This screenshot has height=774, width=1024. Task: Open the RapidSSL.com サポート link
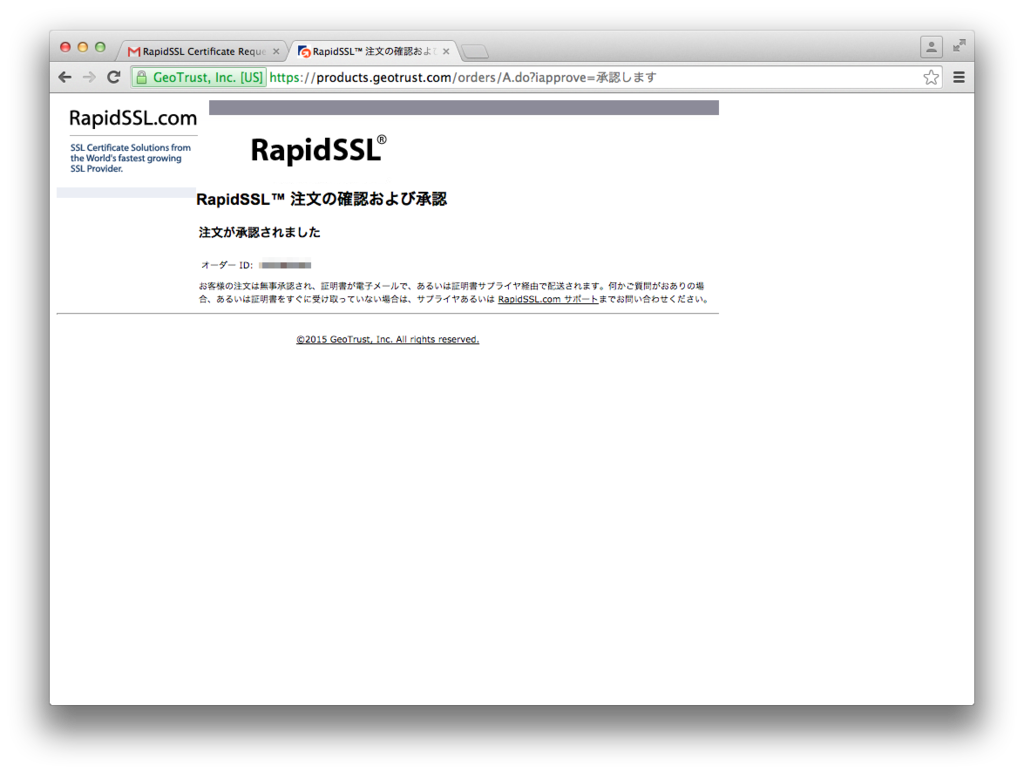tap(547, 299)
